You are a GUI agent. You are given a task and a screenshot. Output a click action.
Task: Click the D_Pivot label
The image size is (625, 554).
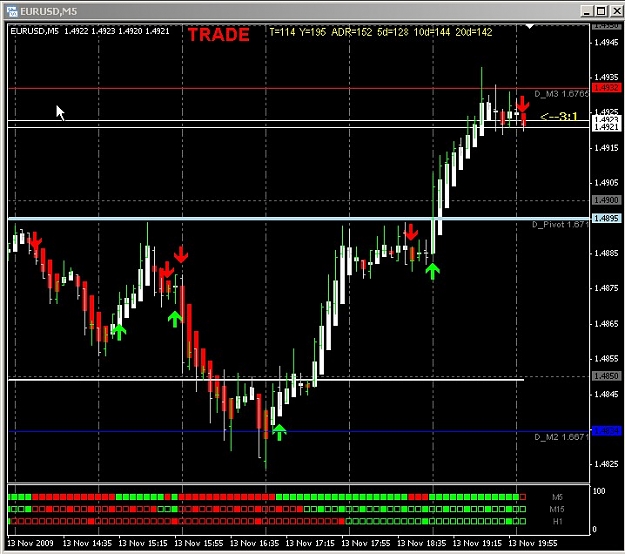click(560, 225)
